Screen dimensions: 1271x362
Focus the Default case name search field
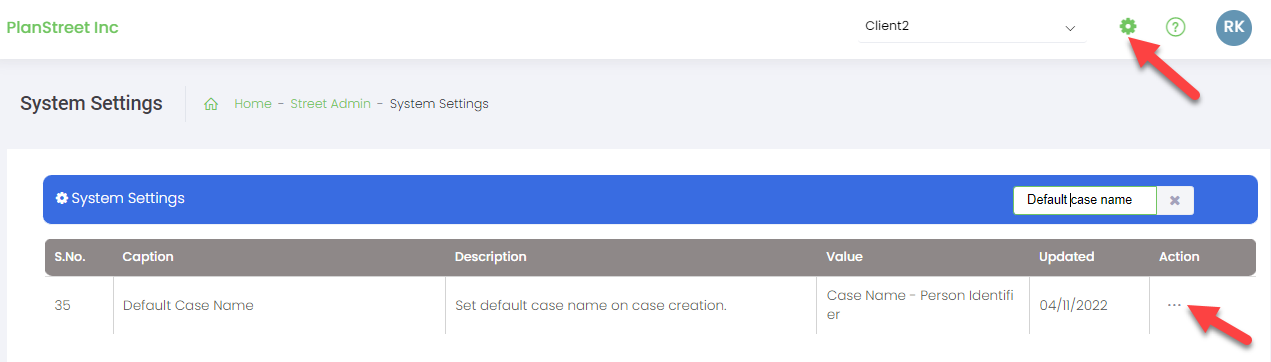pos(1085,200)
